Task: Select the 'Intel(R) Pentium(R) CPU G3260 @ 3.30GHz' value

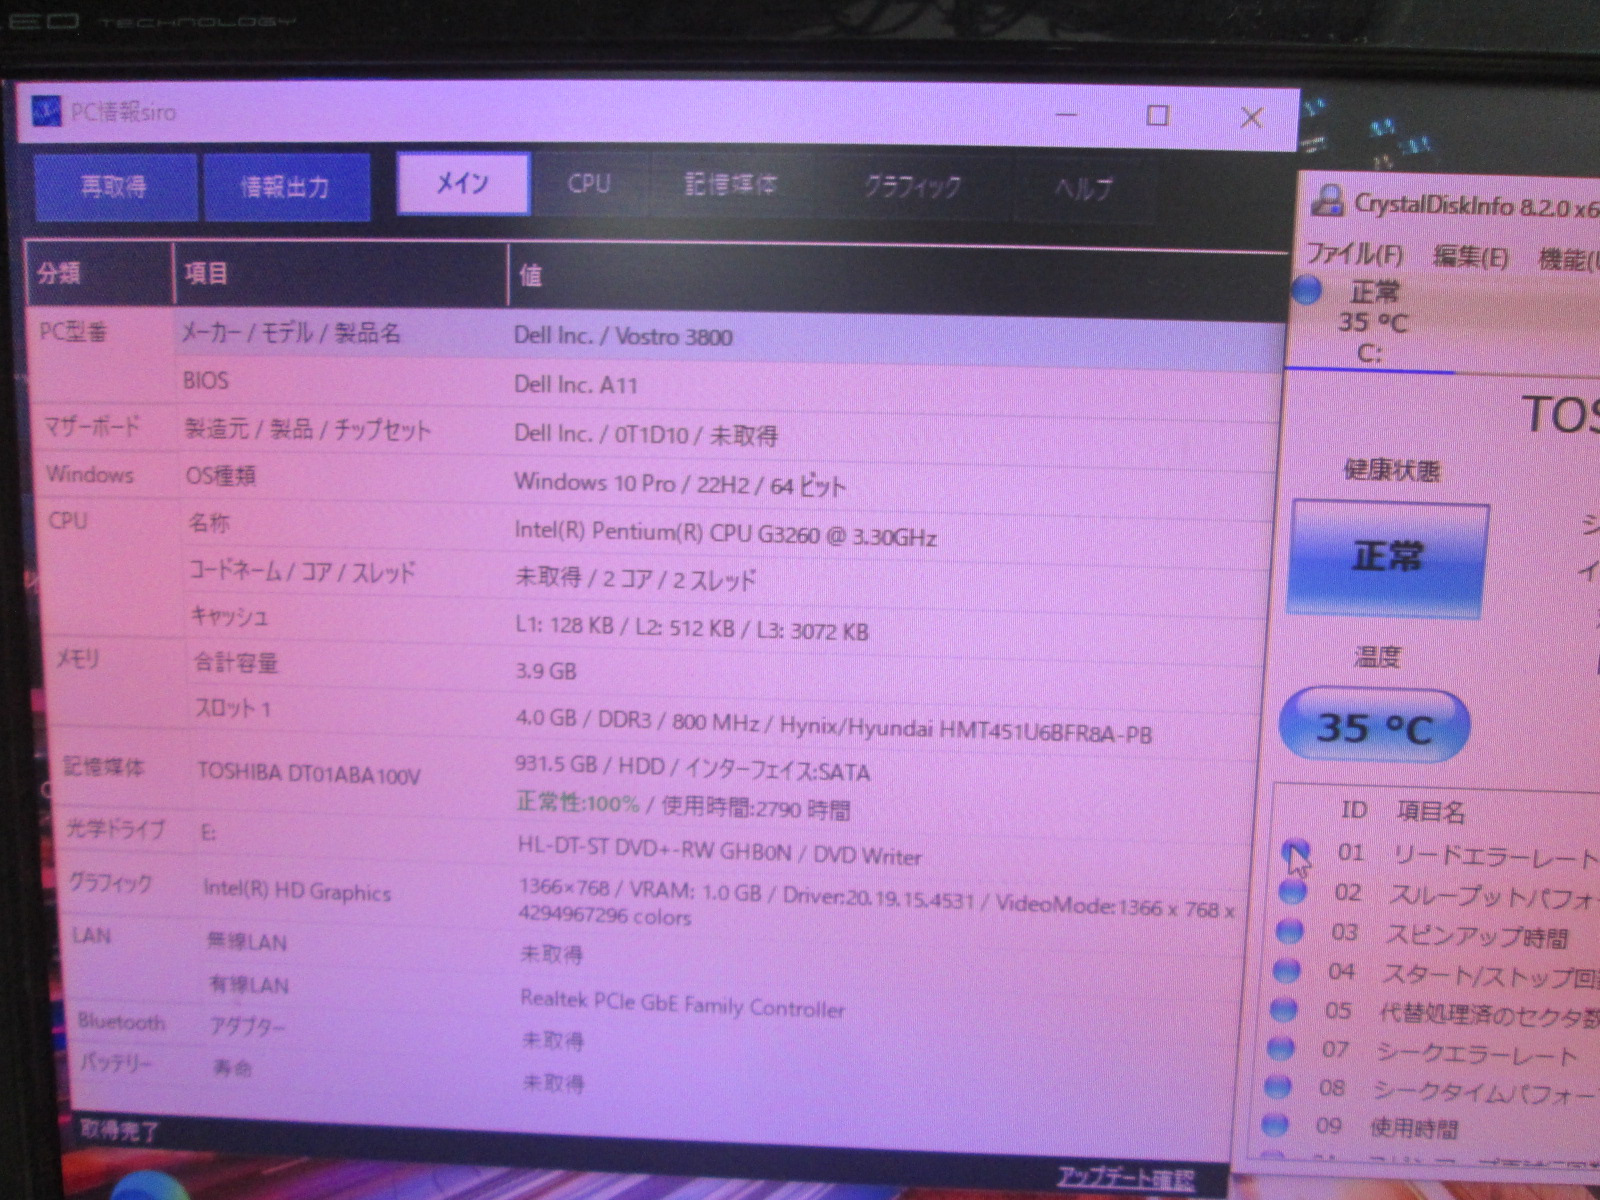Action: pyautogui.click(x=725, y=533)
